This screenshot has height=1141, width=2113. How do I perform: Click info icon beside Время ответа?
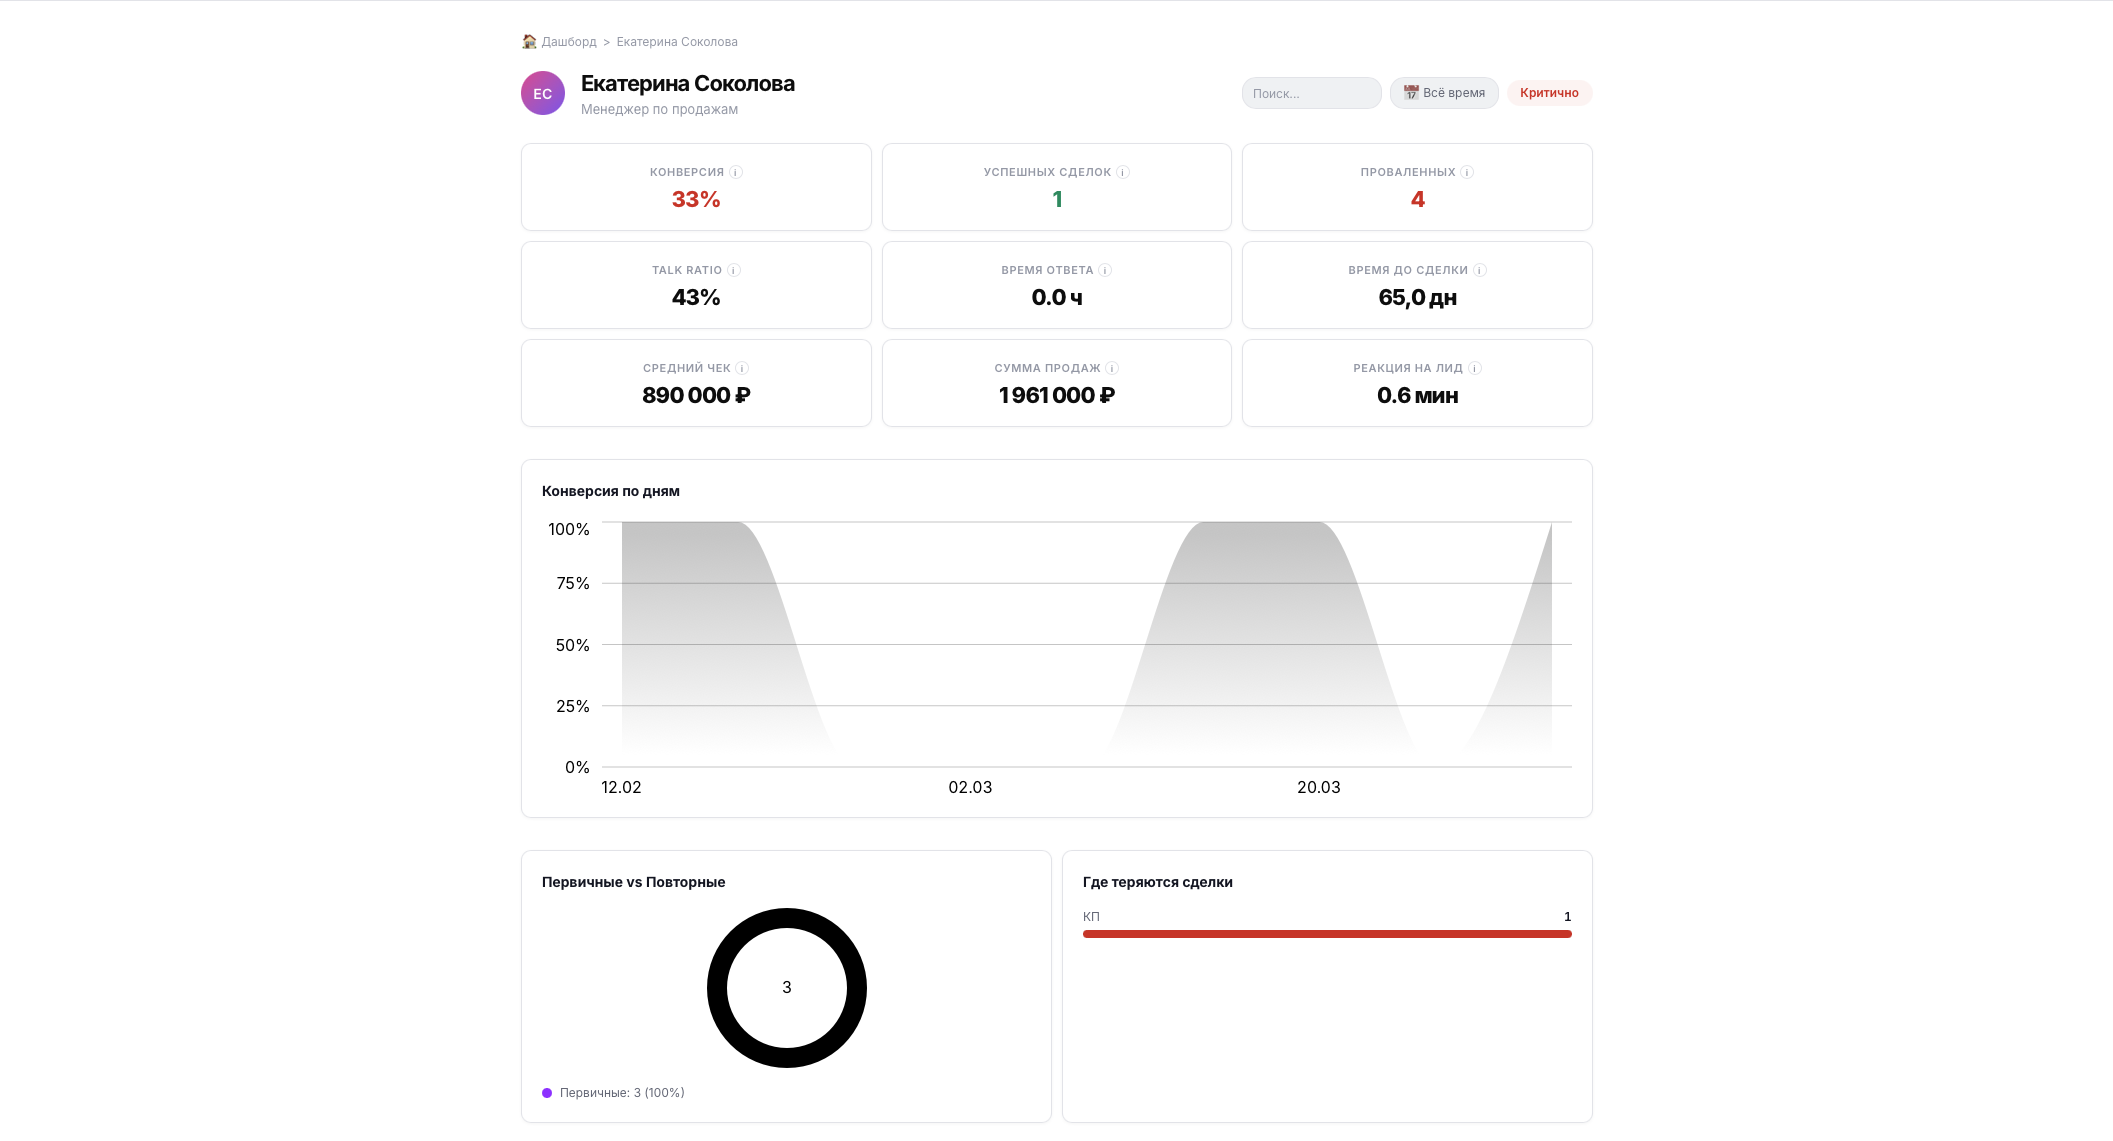pyautogui.click(x=1105, y=270)
